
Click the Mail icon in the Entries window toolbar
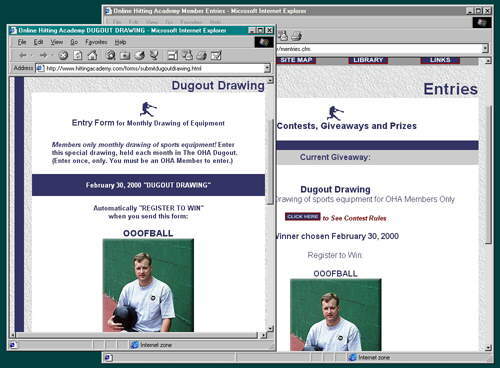[x=283, y=36]
